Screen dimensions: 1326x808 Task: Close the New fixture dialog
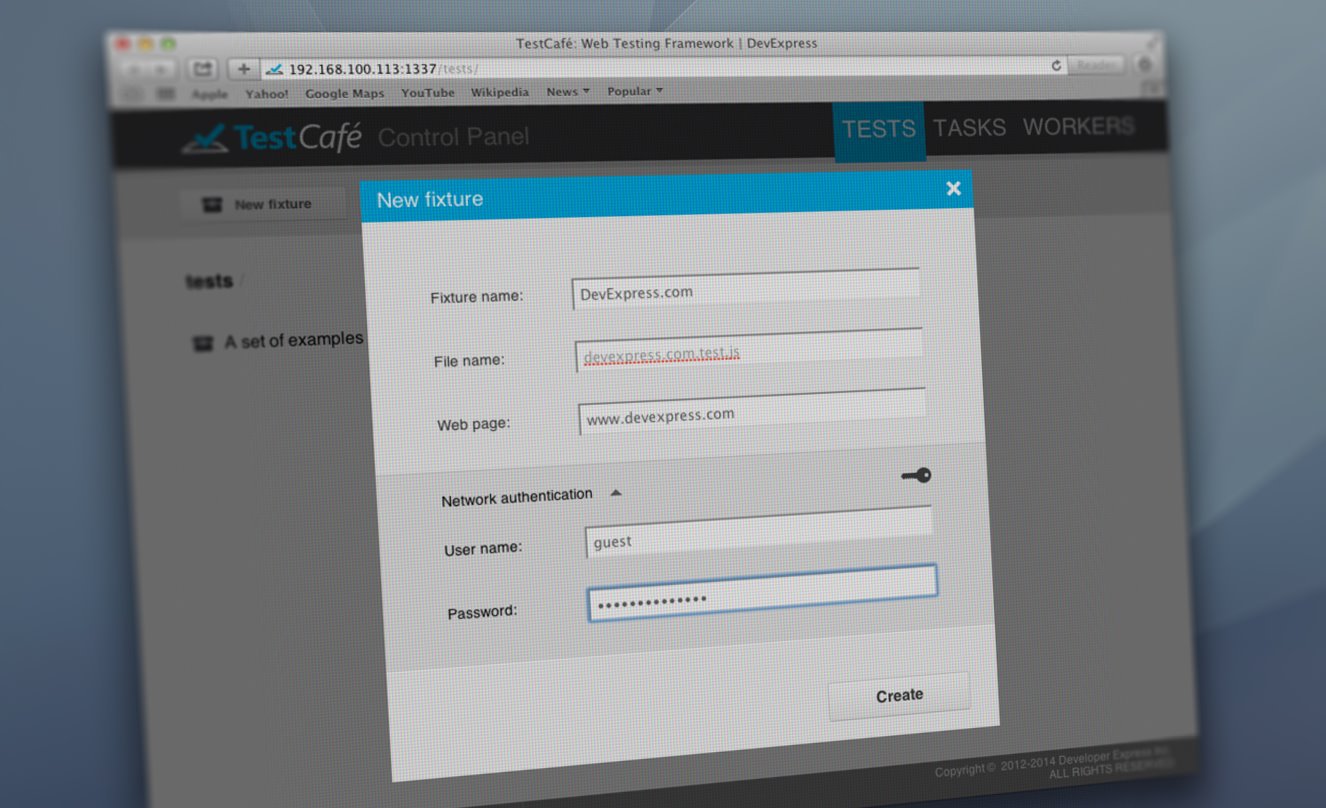[953, 188]
